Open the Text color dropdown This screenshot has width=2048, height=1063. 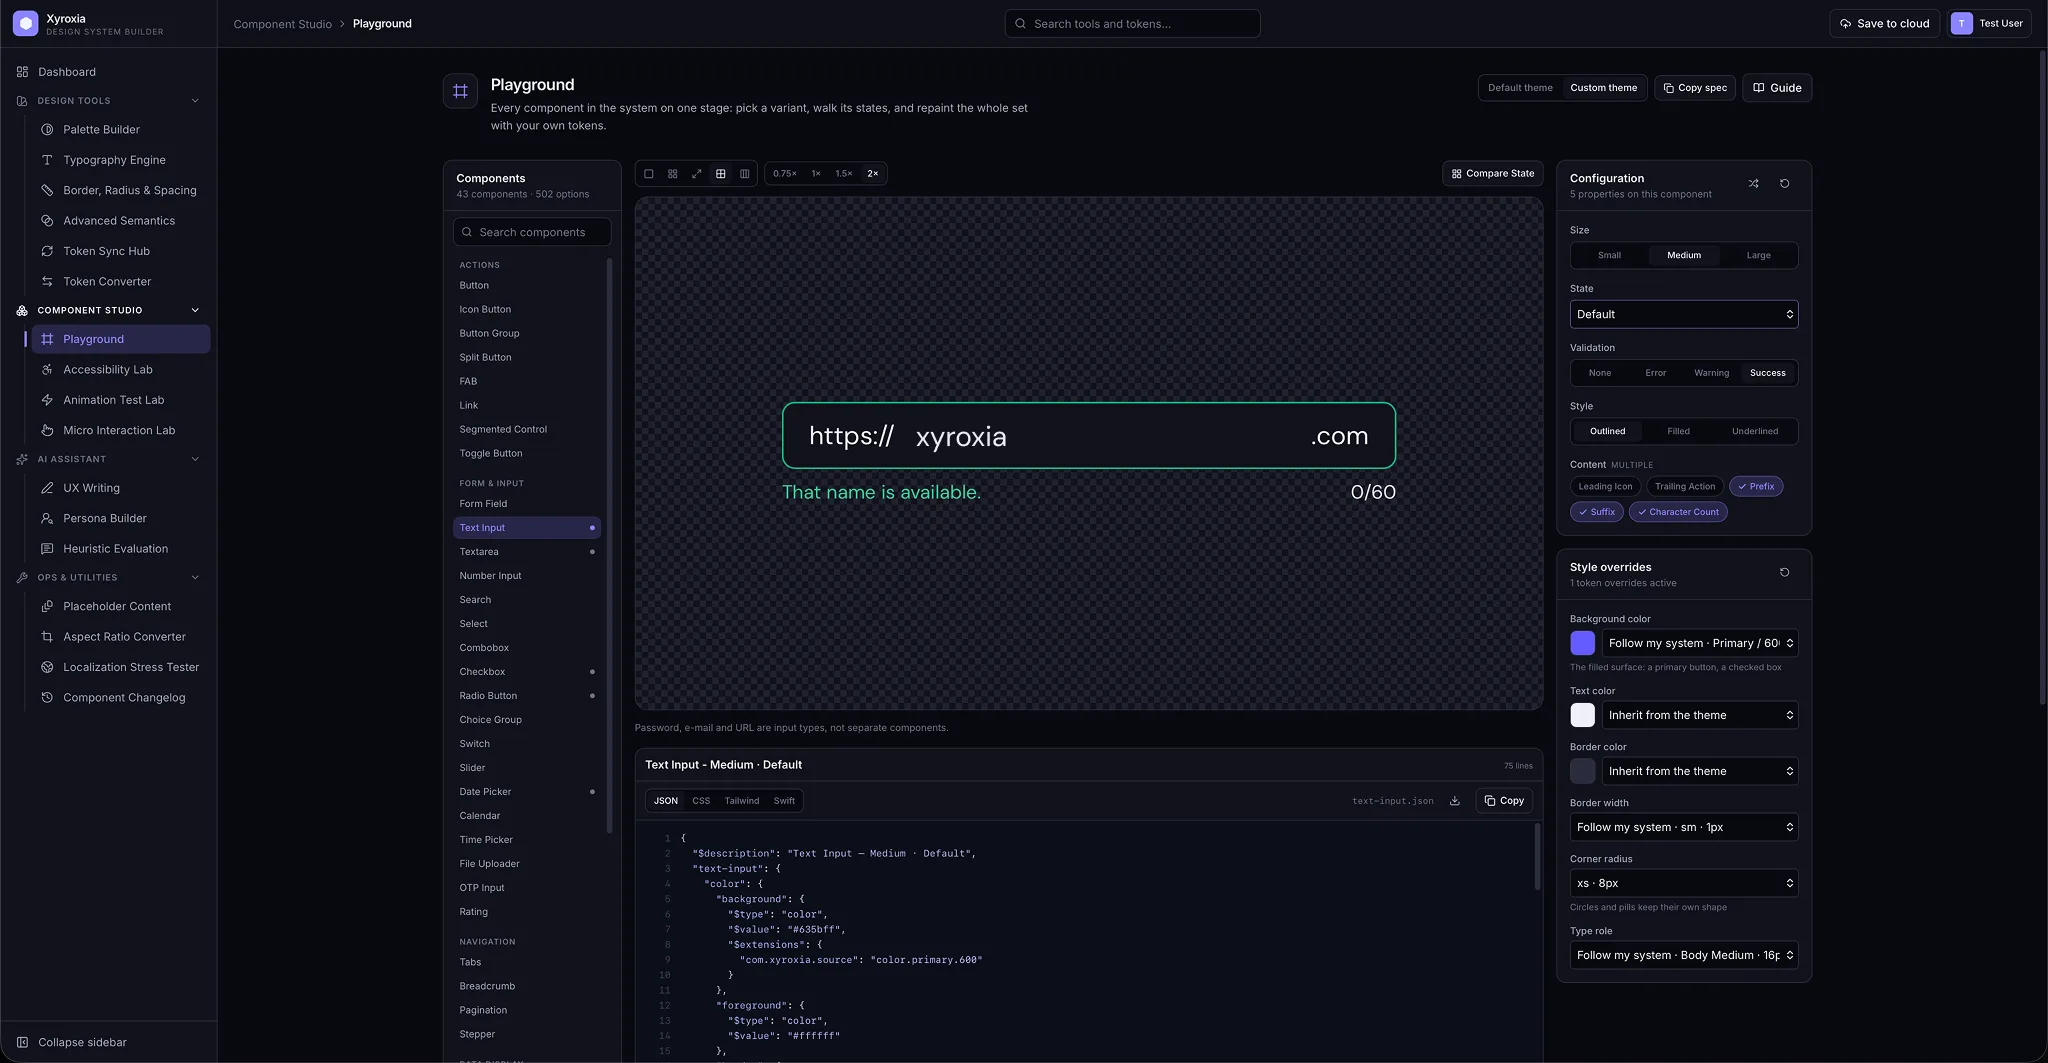[1700, 716]
